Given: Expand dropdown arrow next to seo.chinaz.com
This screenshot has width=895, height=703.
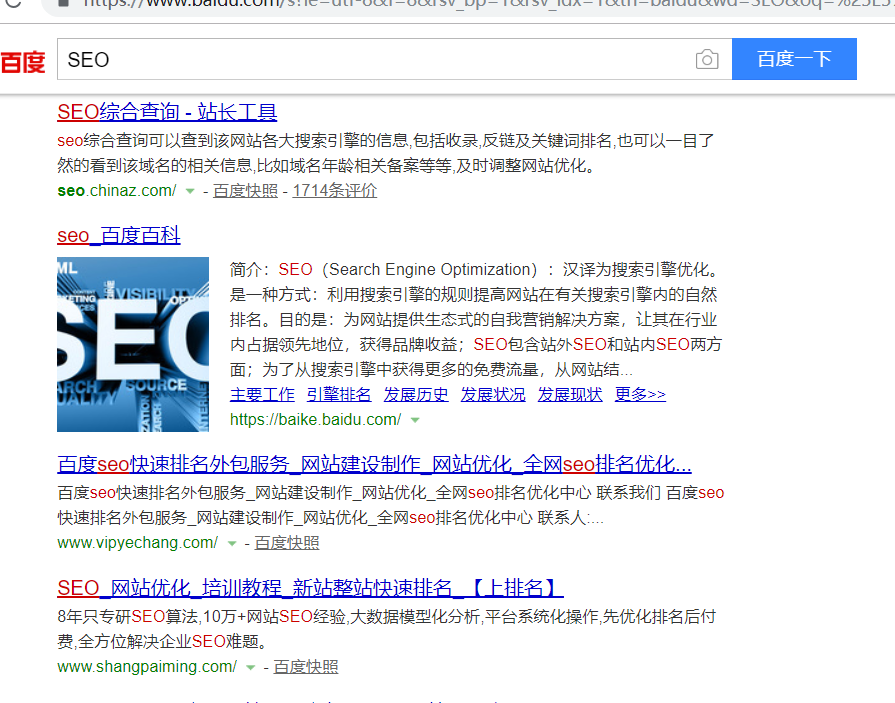Looking at the screenshot, I should (190, 191).
